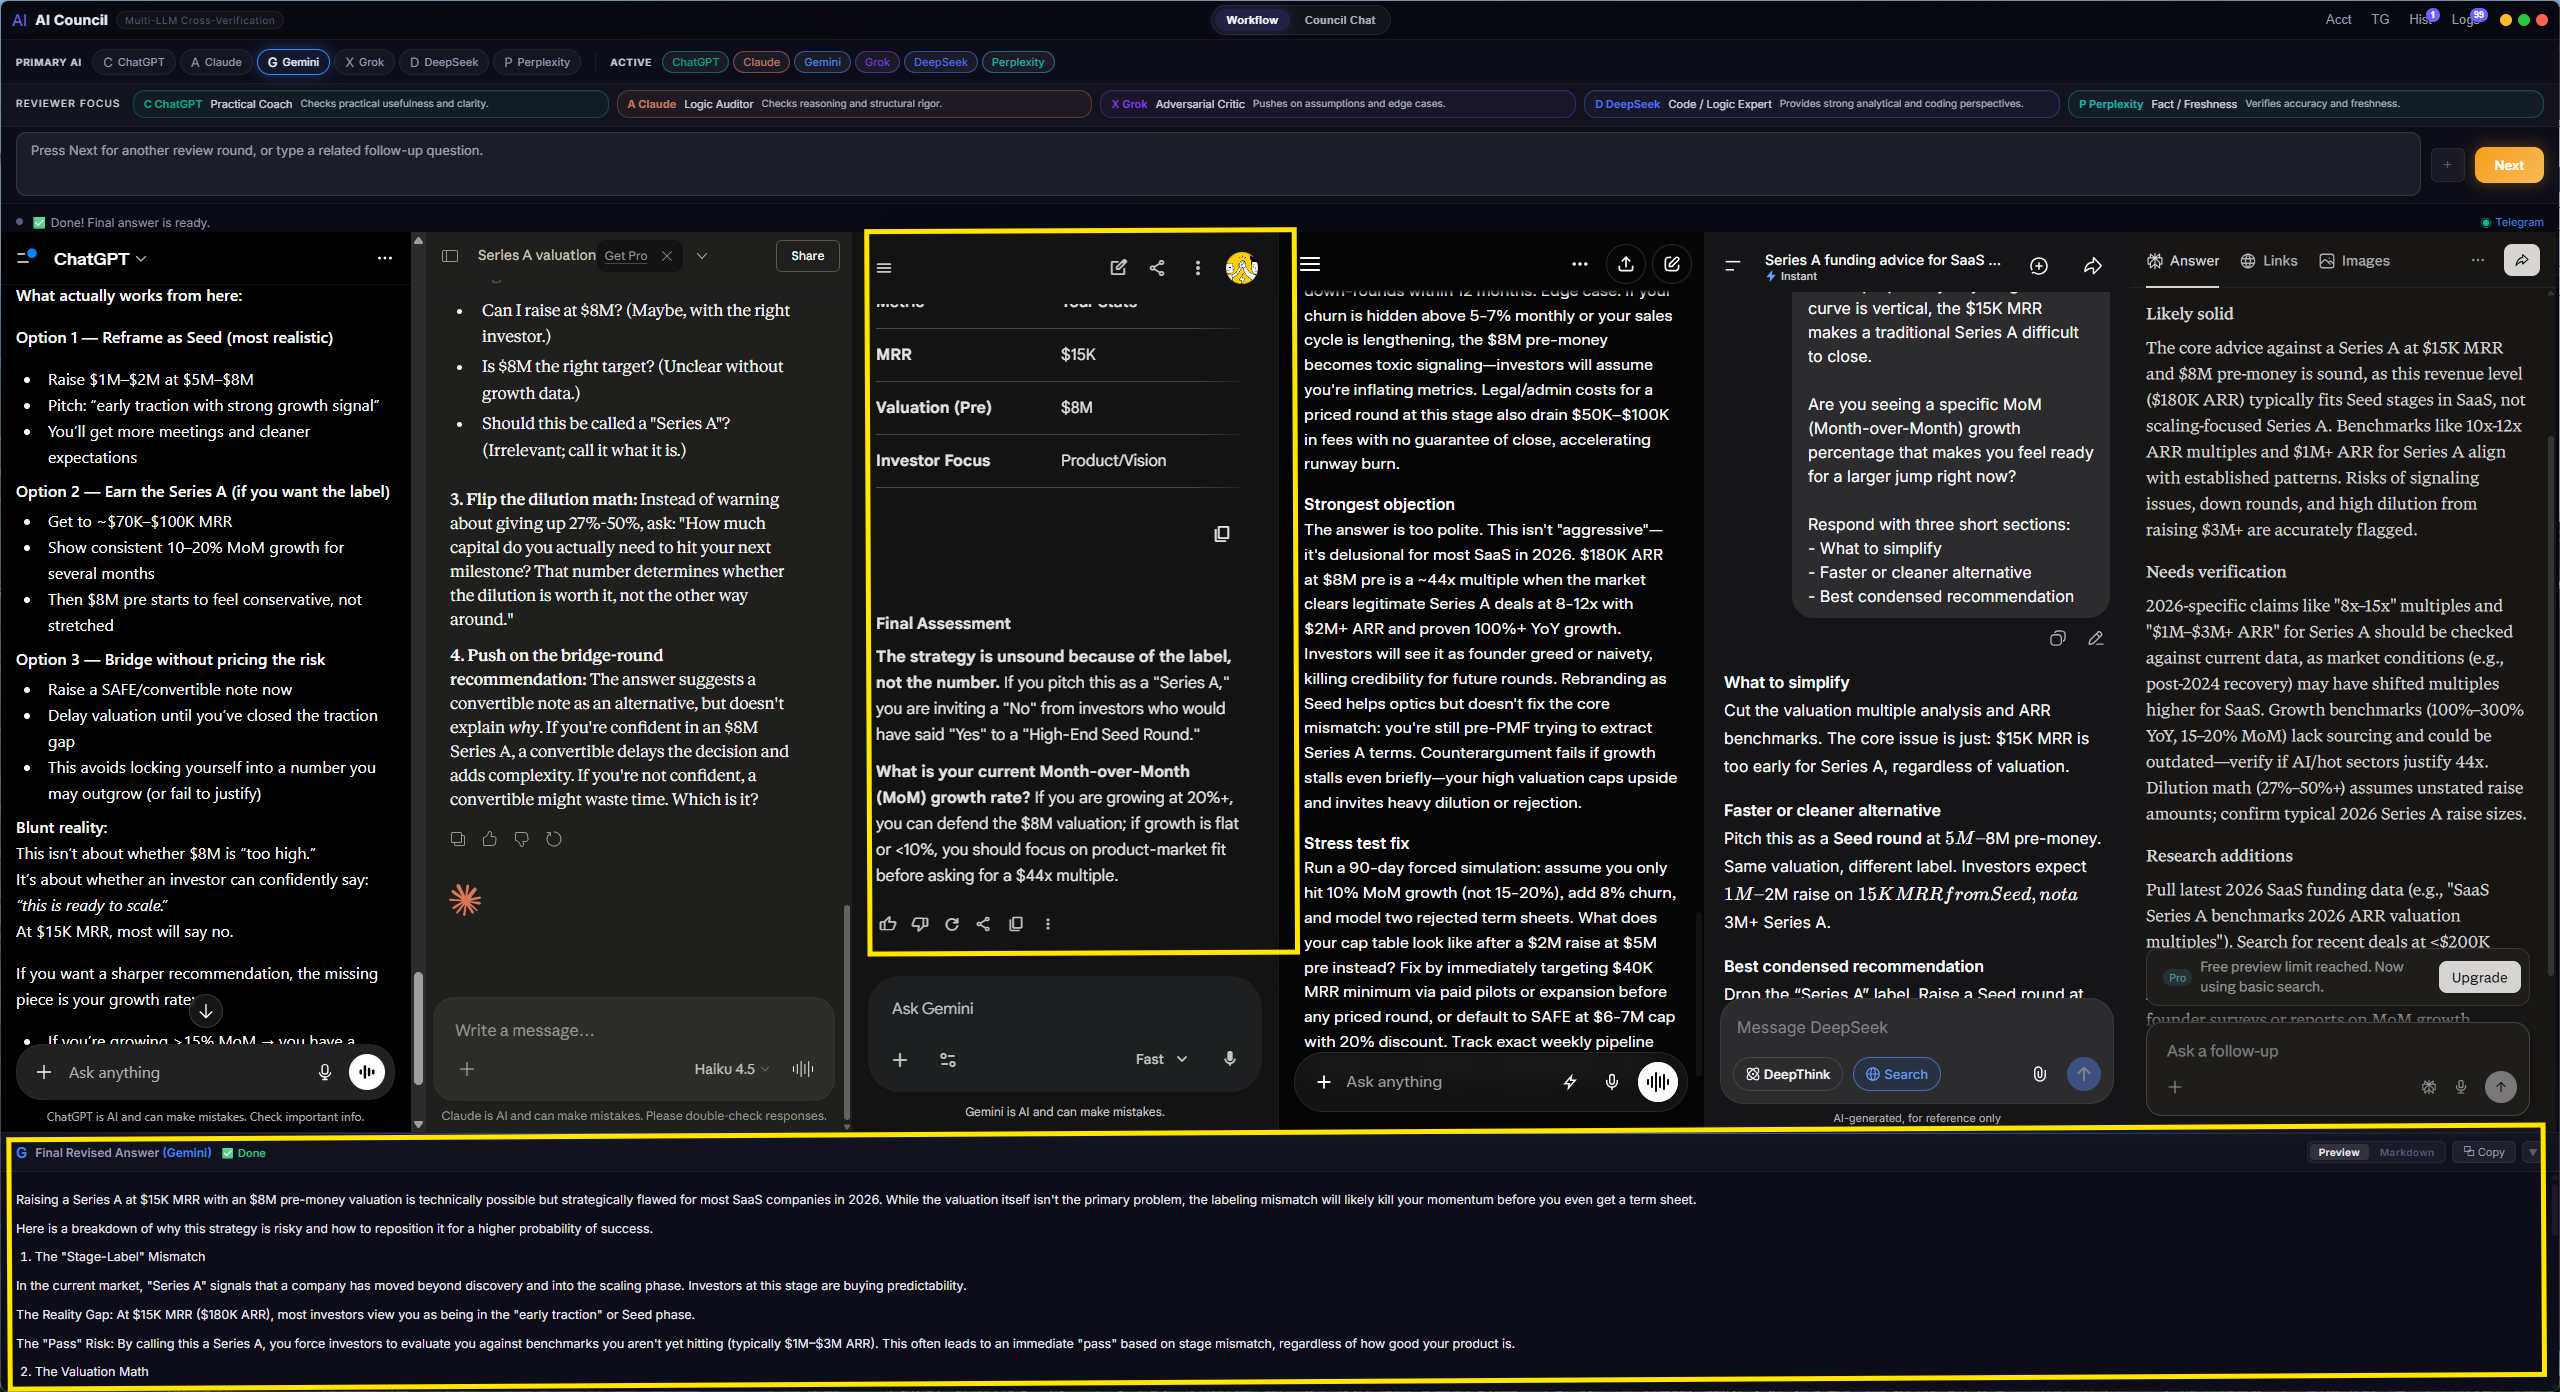The width and height of the screenshot is (2560, 1392).
Task: Collapse the Final Revised Answer panel arrow
Action: (x=2533, y=1152)
